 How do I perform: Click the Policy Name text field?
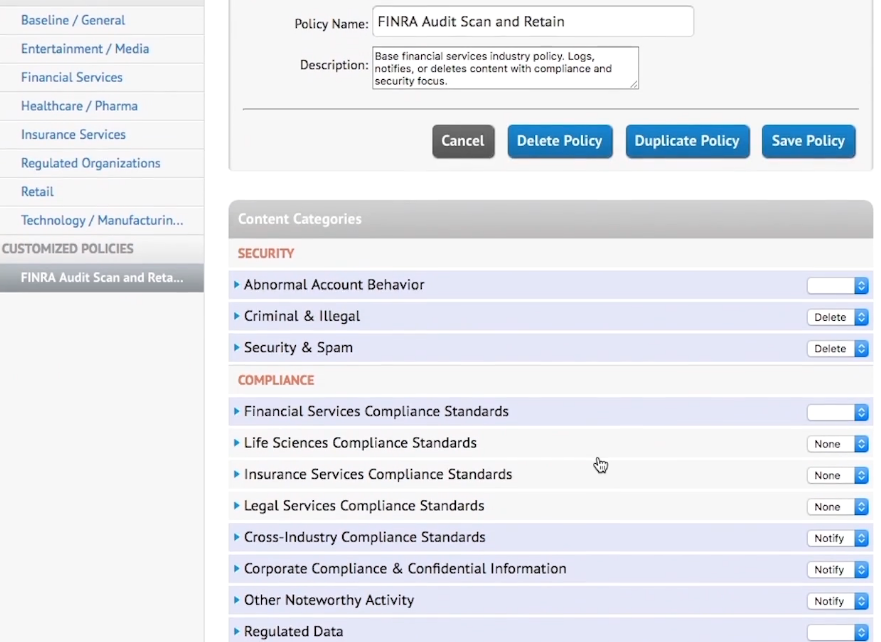pos(532,22)
